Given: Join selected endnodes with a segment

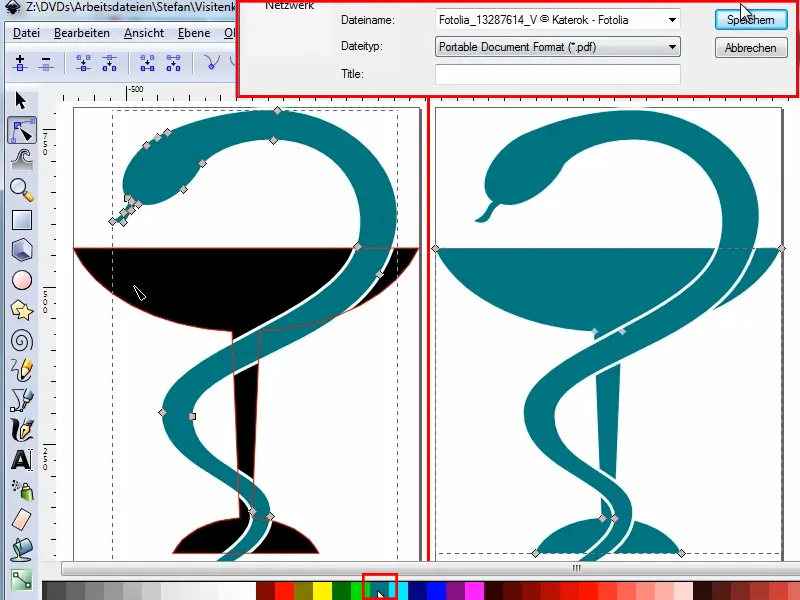Looking at the screenshot, I should [147, 64].
